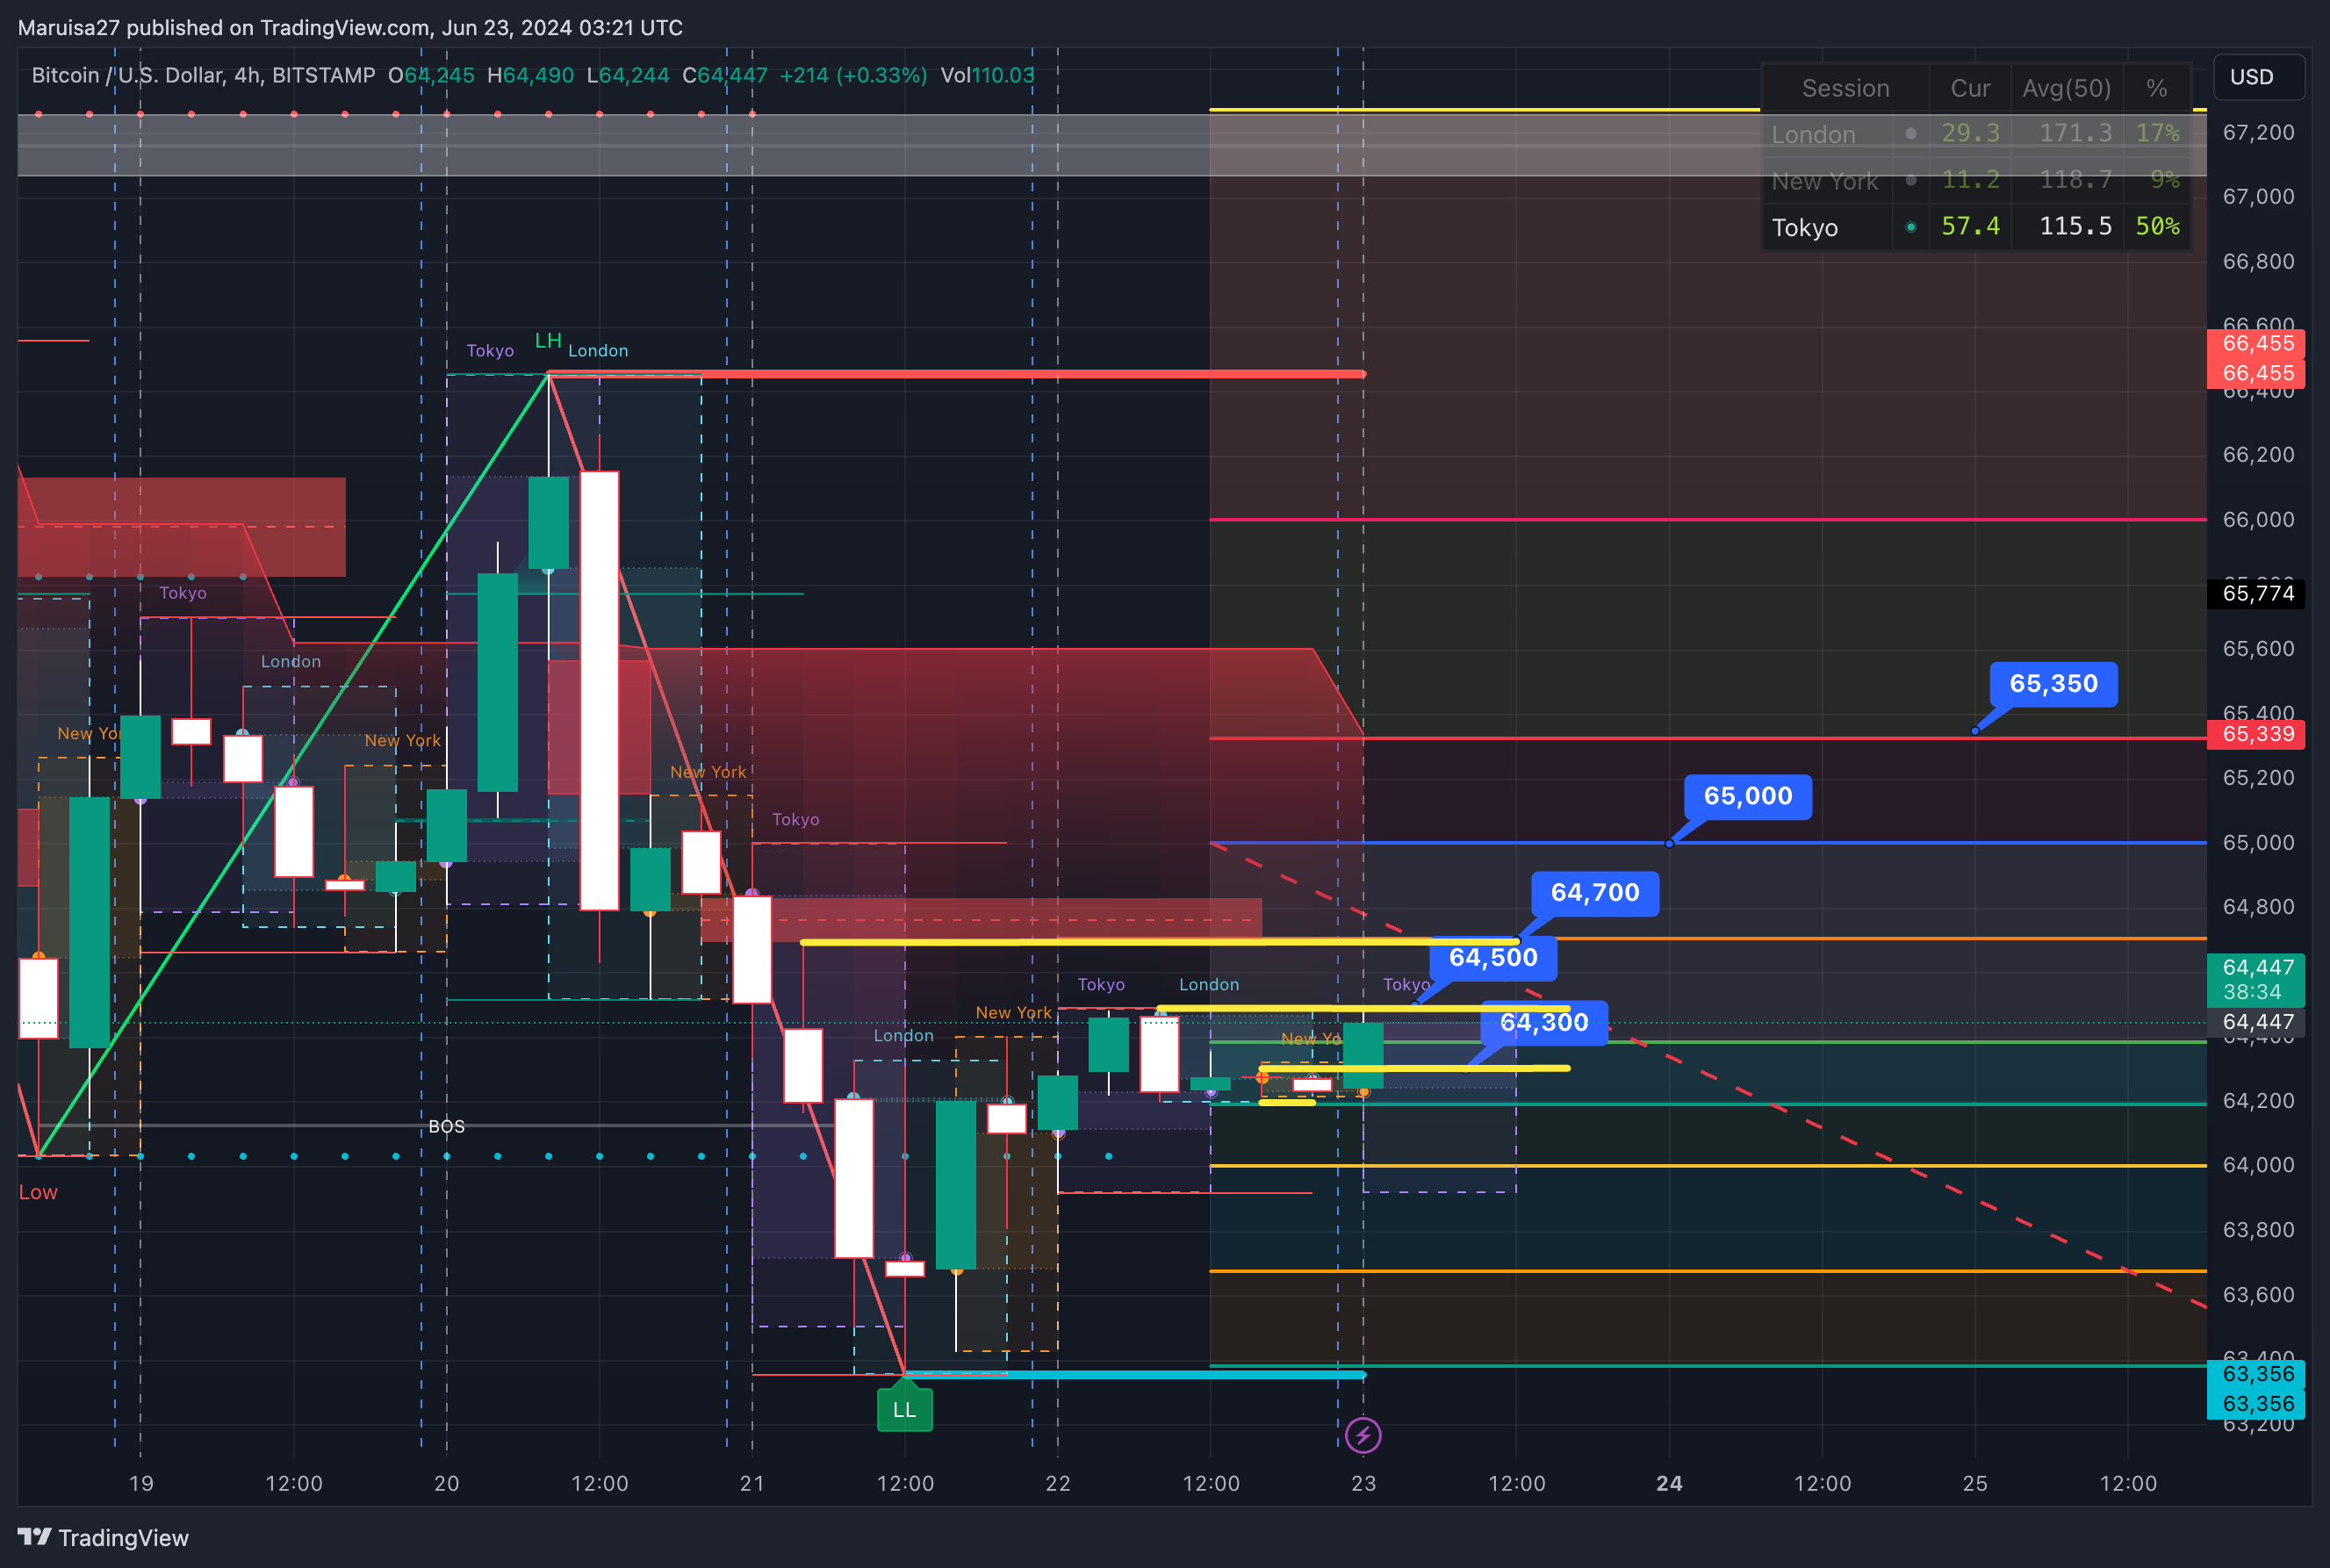The image size is (2330, 1568).
Task: Click the Cur column header
Action: click(x=1970, y=88)
